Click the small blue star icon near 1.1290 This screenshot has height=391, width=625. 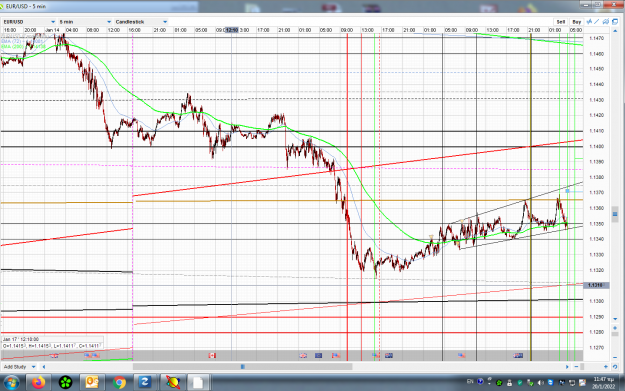point(615,328)
